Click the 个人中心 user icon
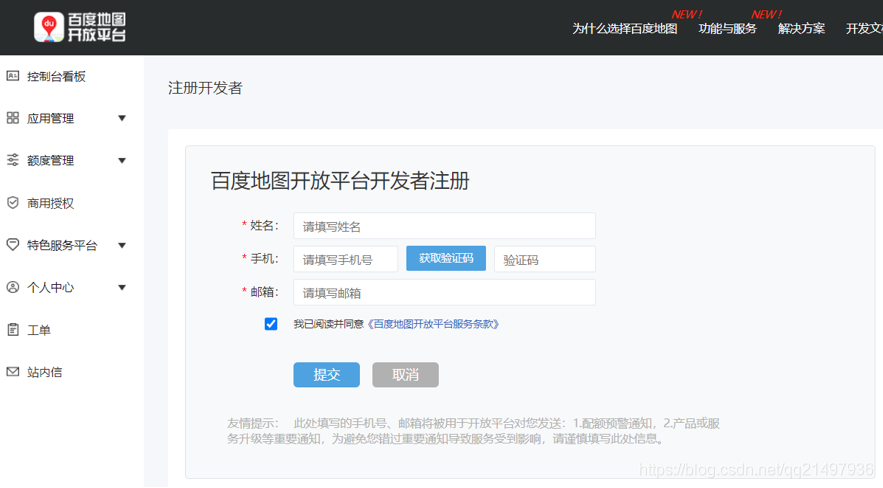The width and height of the screenshot is (883, 488). (12, 287)
